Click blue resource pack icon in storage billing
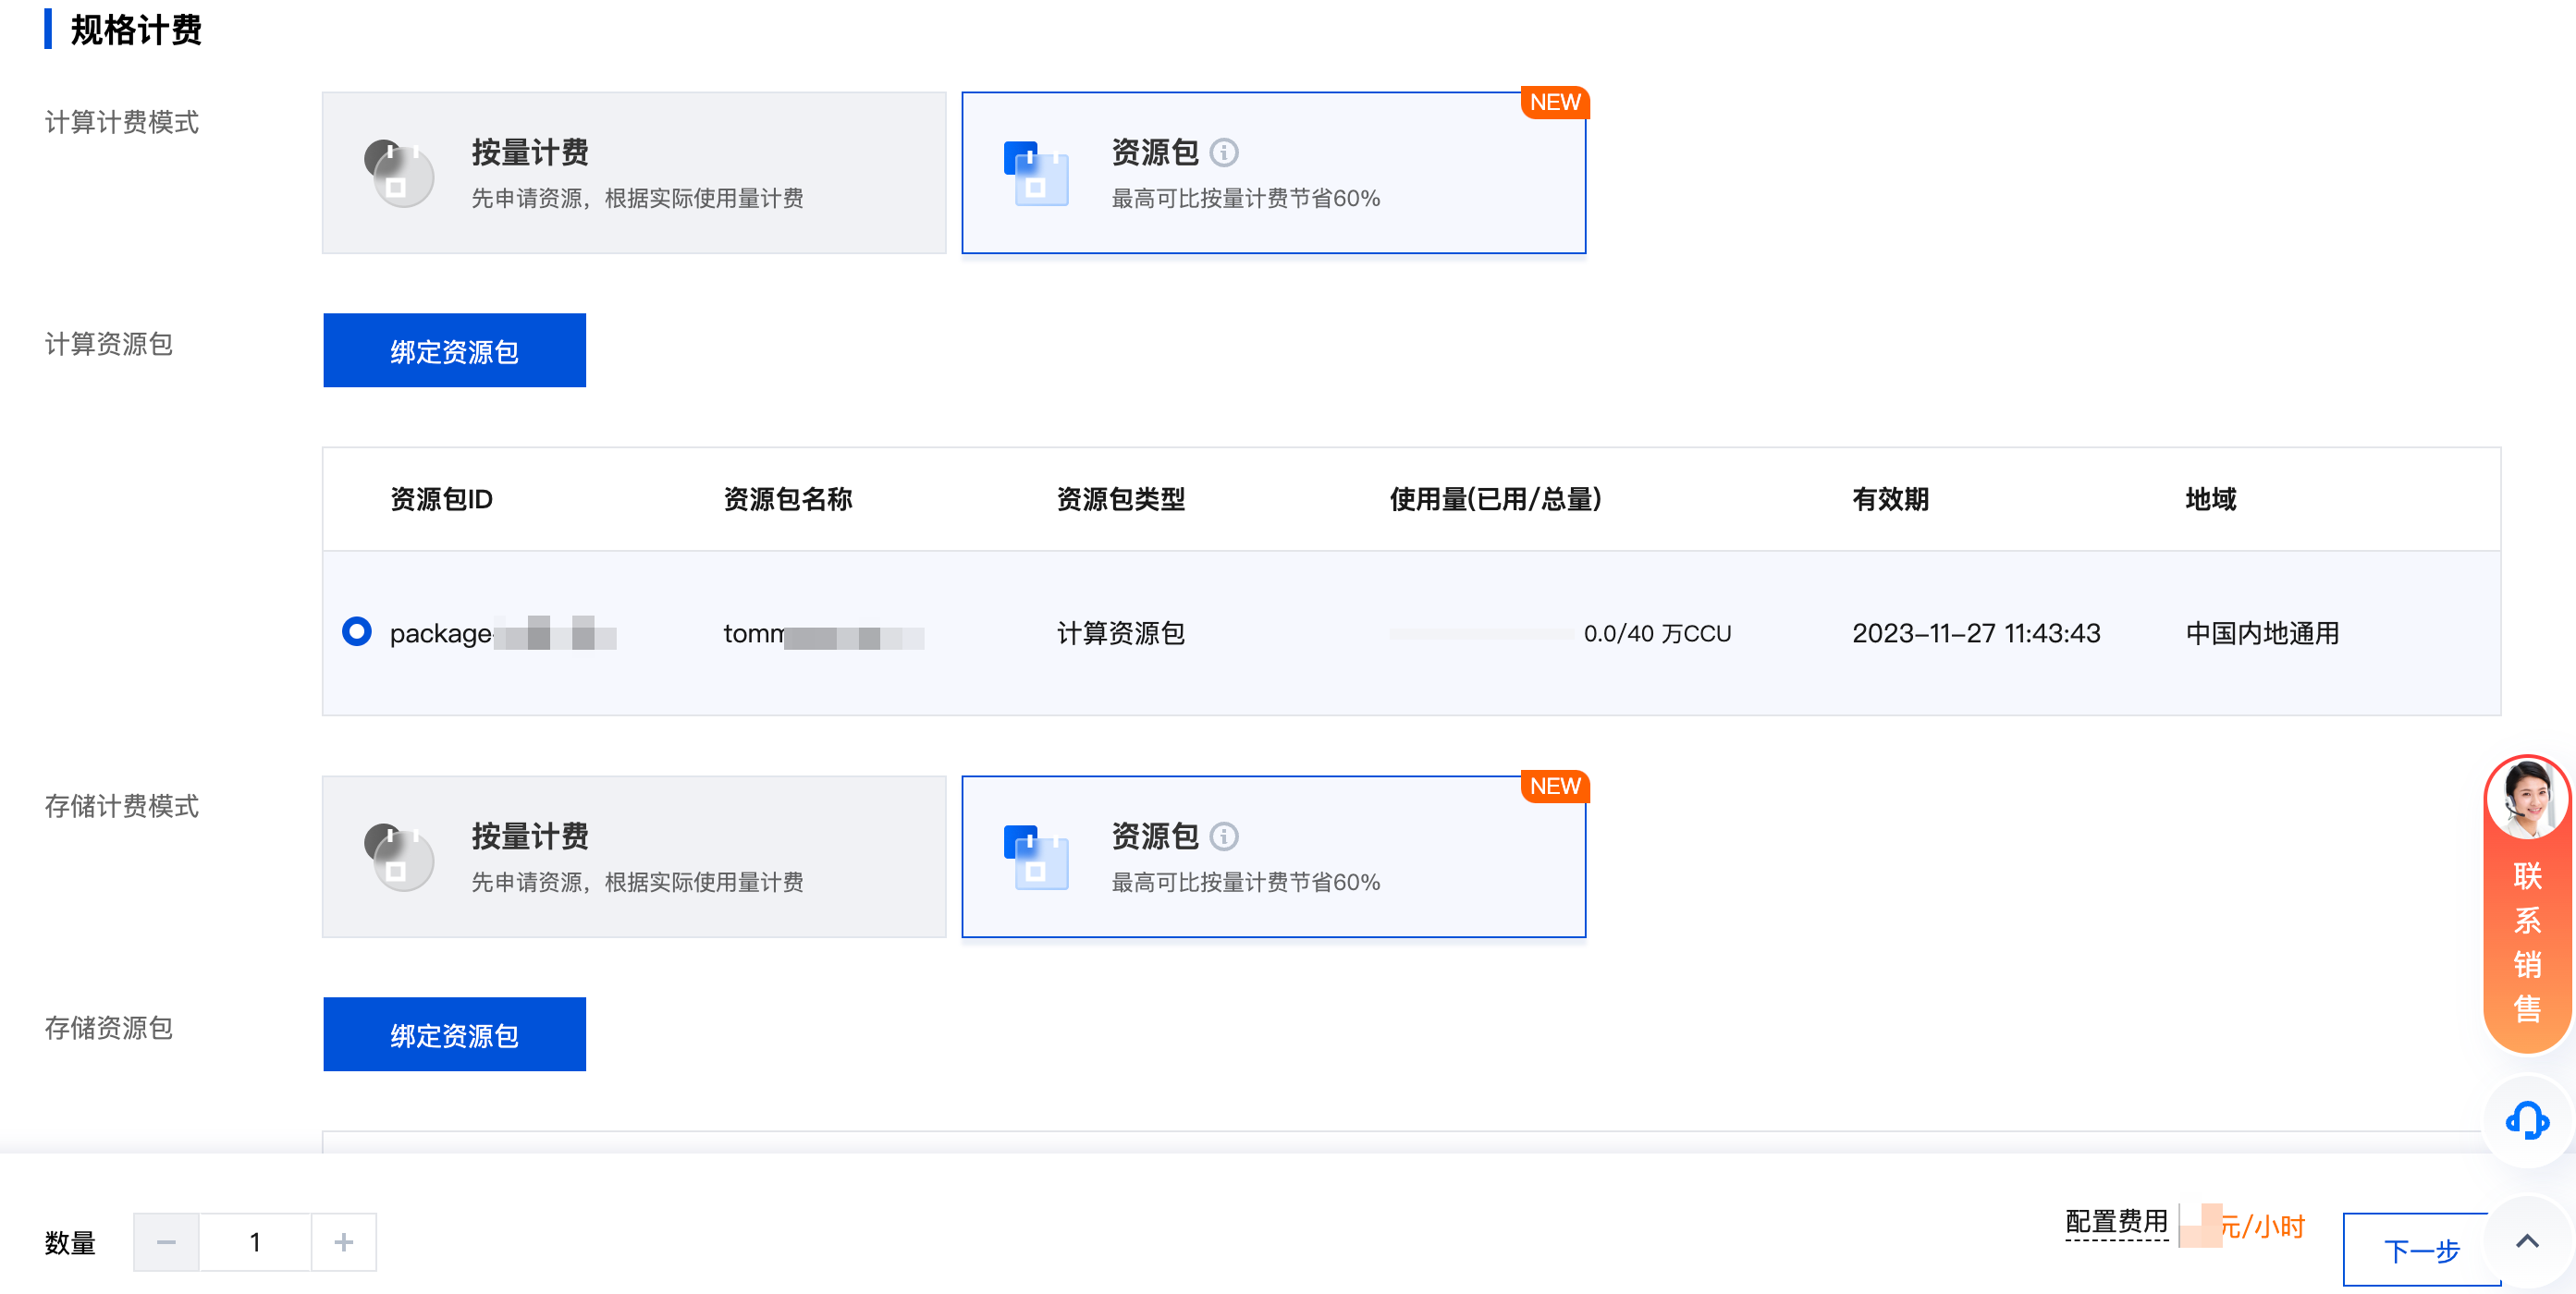 pyautogui.click(x=1036, y=857)
